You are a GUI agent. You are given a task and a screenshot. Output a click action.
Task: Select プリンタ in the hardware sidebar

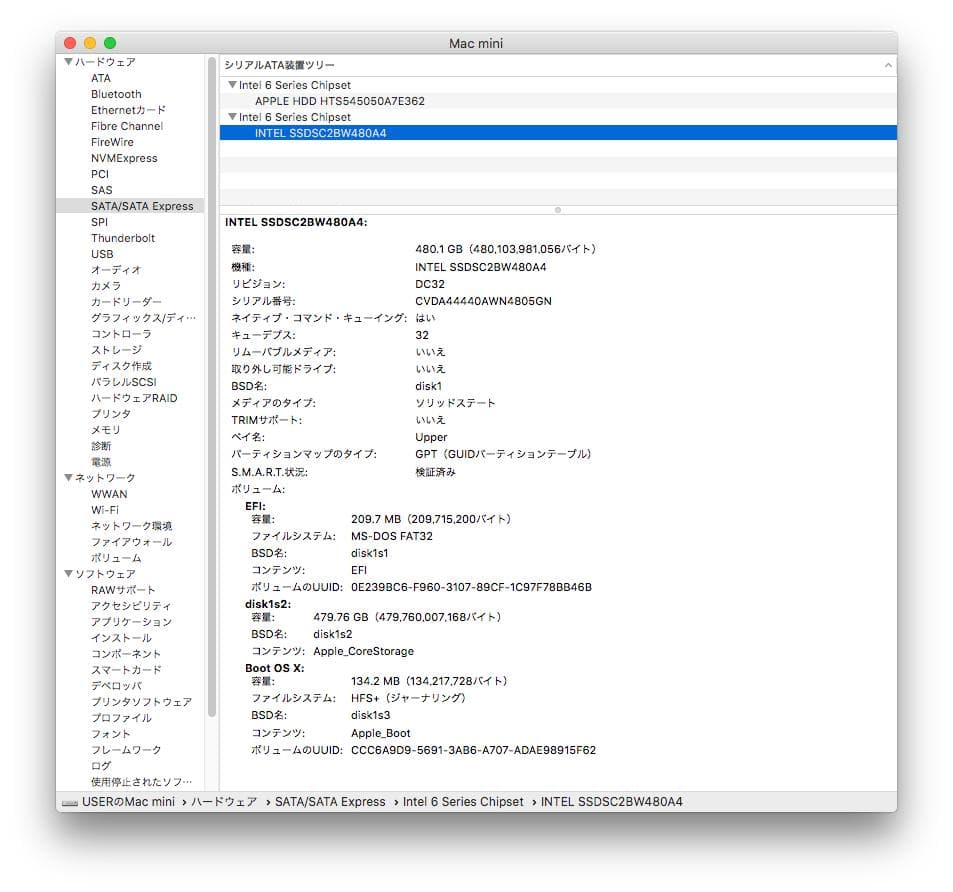(111, 414)
